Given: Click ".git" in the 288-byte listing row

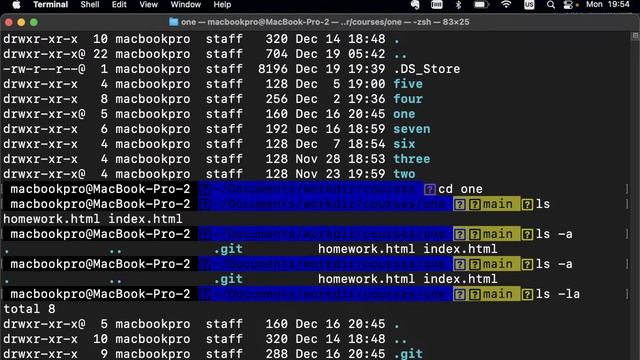Looking at the screenshot, I should (408, 354).
